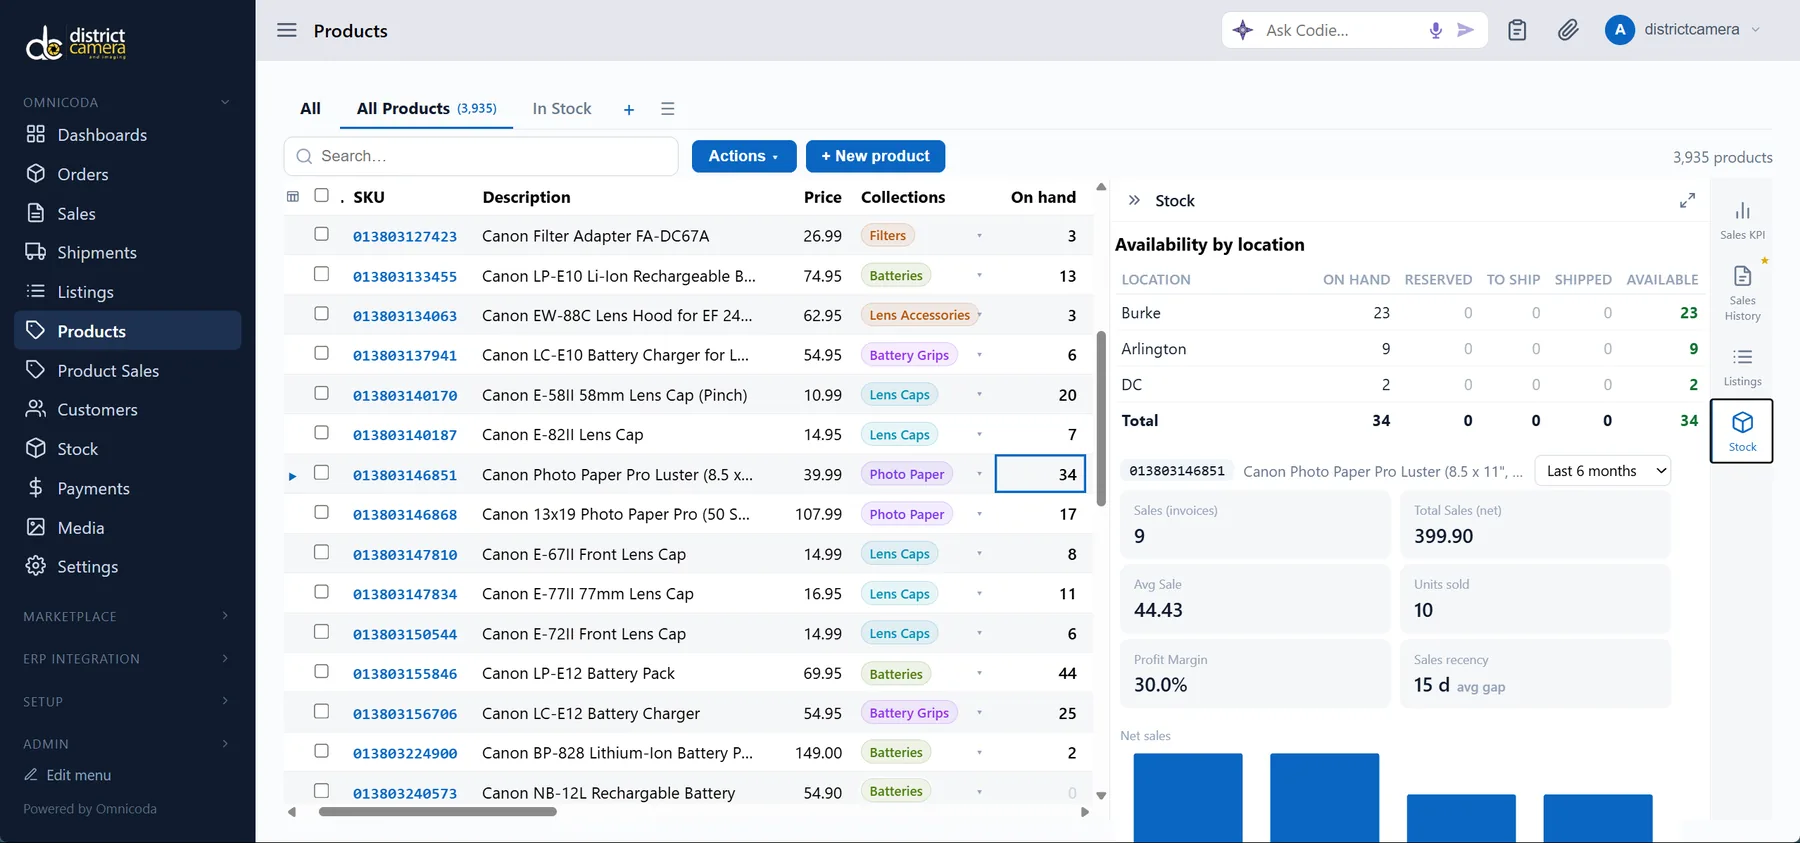The image size is (1800, 843).
Task: Switch to the In Stock tab
Action: click(x=562, y=108)
